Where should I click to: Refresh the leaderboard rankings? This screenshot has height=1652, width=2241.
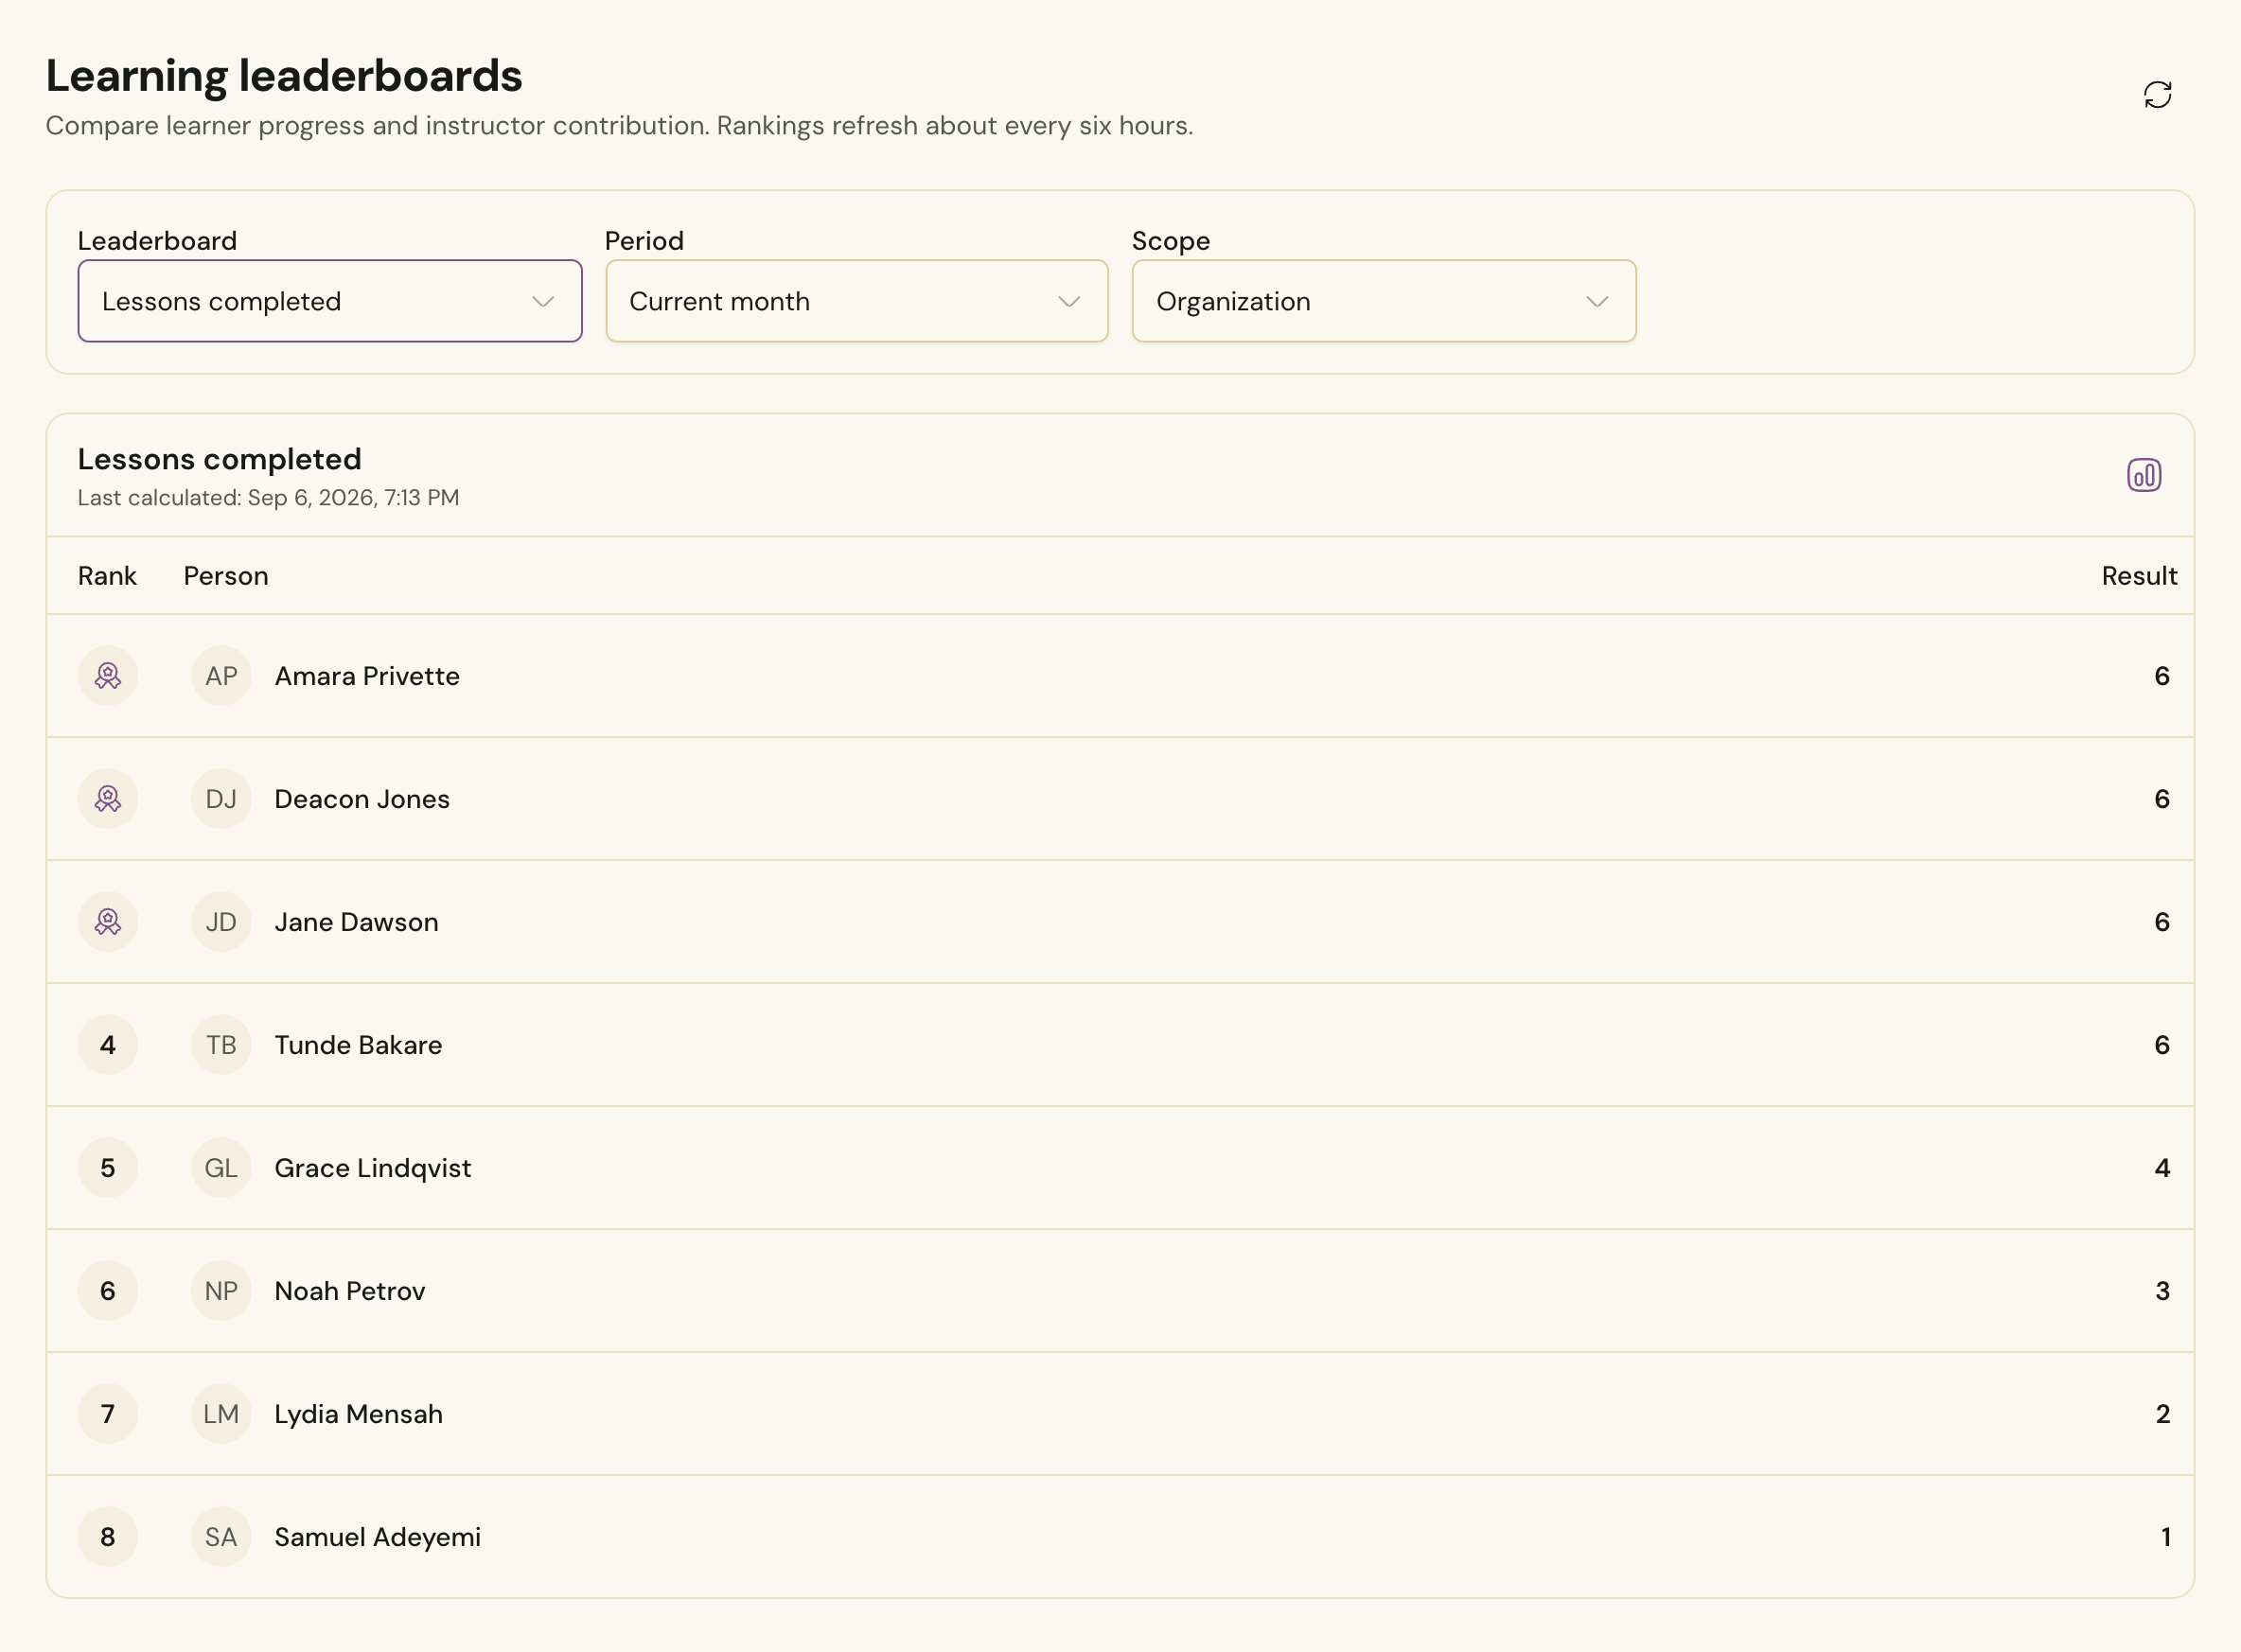pos(2157,95)
